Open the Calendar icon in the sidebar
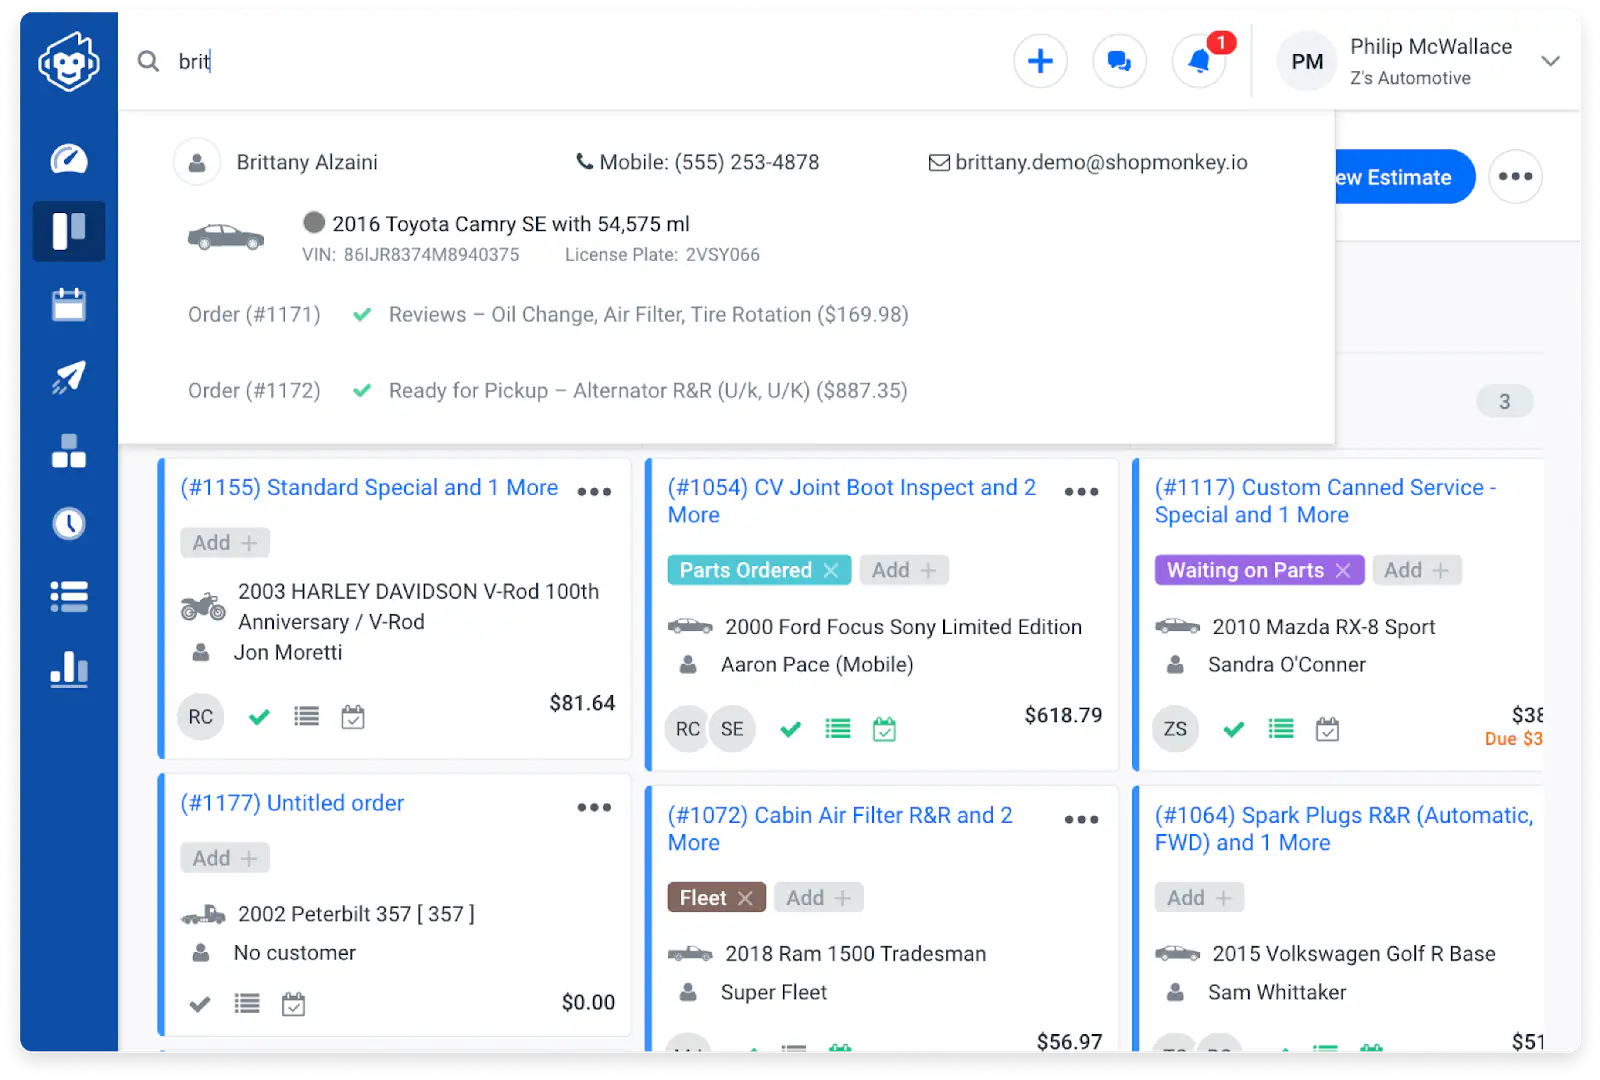Viewport: 1600px width, 1080px height. click(68, 304)
